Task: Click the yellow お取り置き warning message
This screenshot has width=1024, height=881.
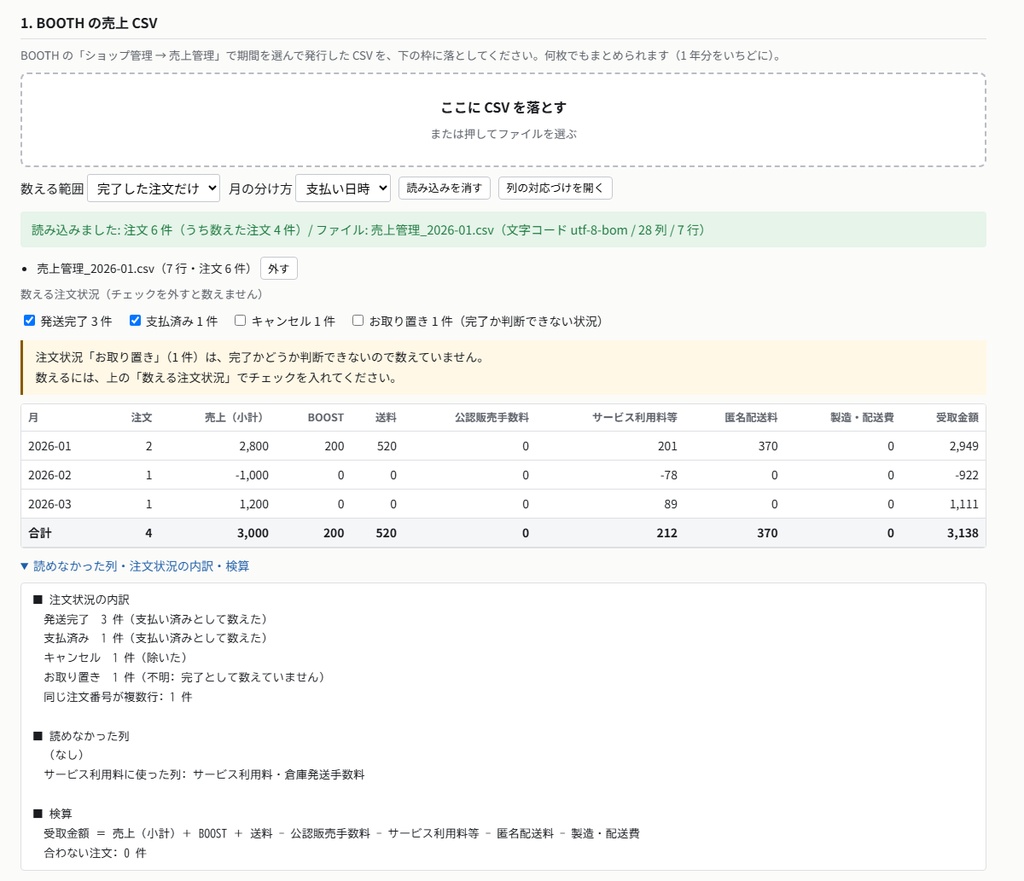Action: click(503, 368)
